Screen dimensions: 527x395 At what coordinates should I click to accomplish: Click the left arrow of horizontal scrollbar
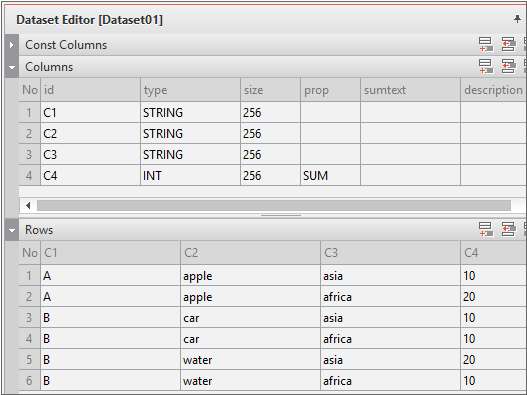click(28, 205)
